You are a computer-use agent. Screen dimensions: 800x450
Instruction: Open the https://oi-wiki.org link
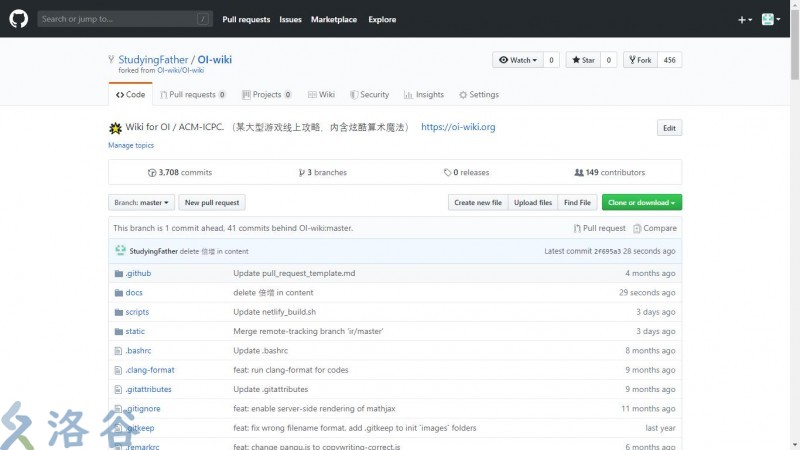pos(458,127)
